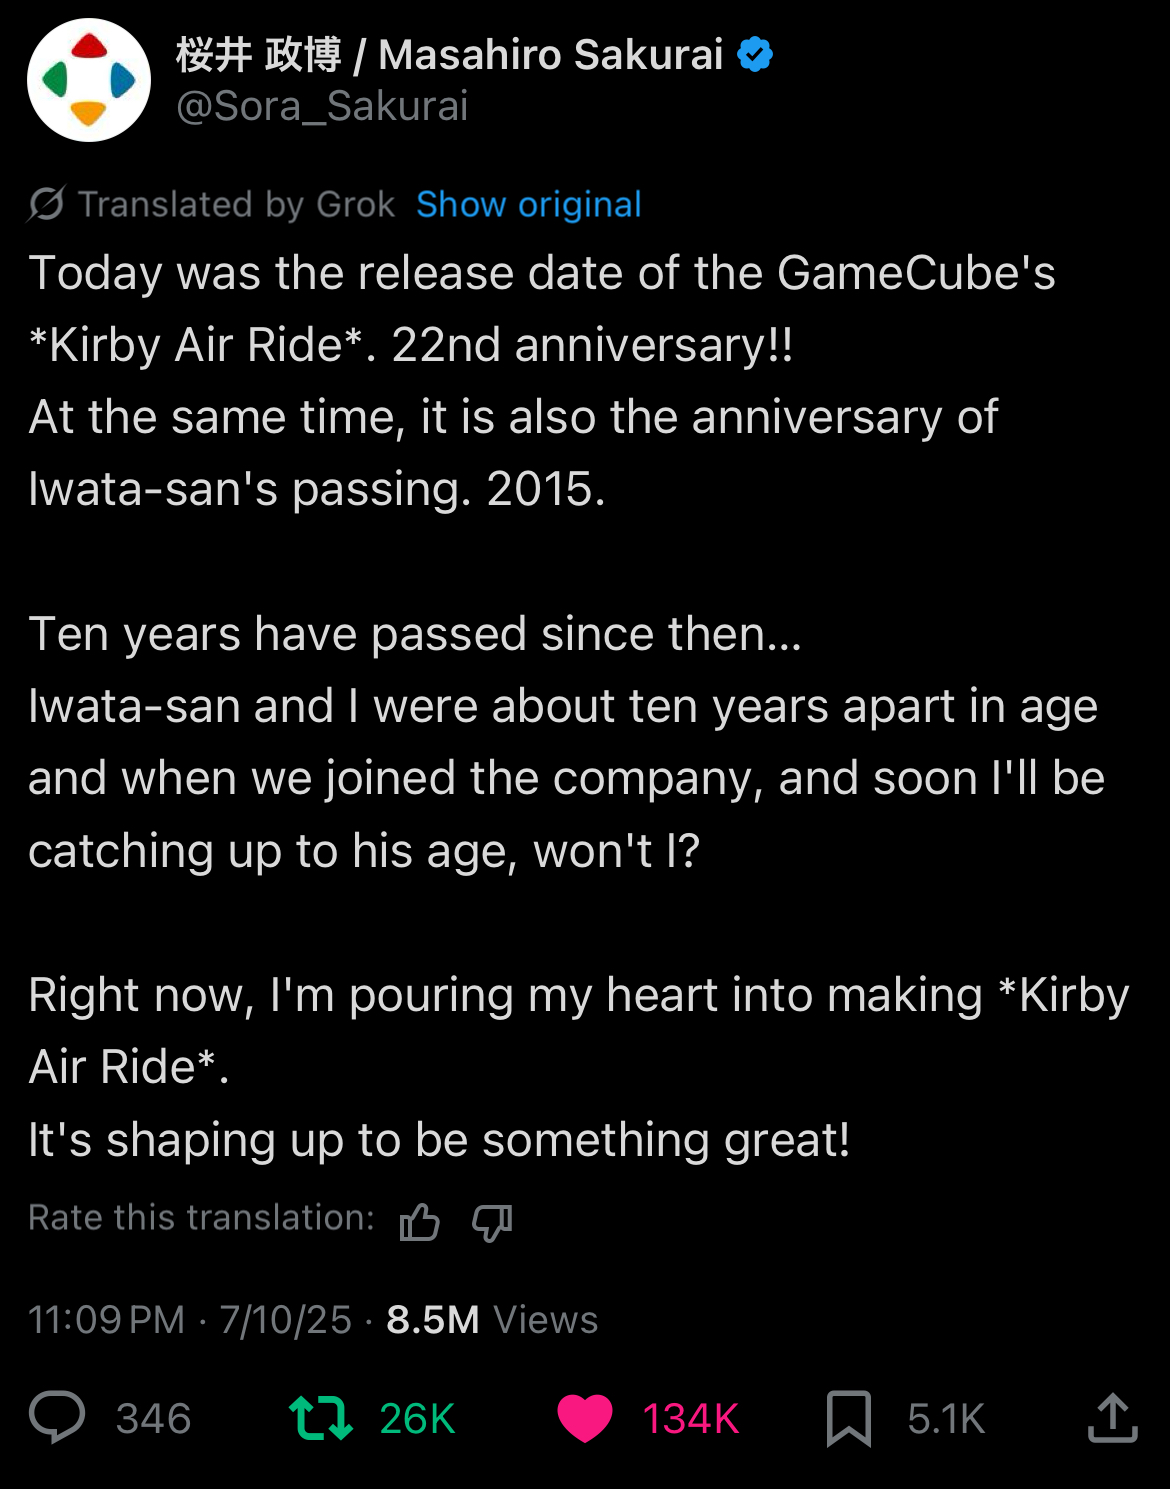Click Show original translation link
The width and height of the screenshot is (1170, 1489).
coord(528,204)
